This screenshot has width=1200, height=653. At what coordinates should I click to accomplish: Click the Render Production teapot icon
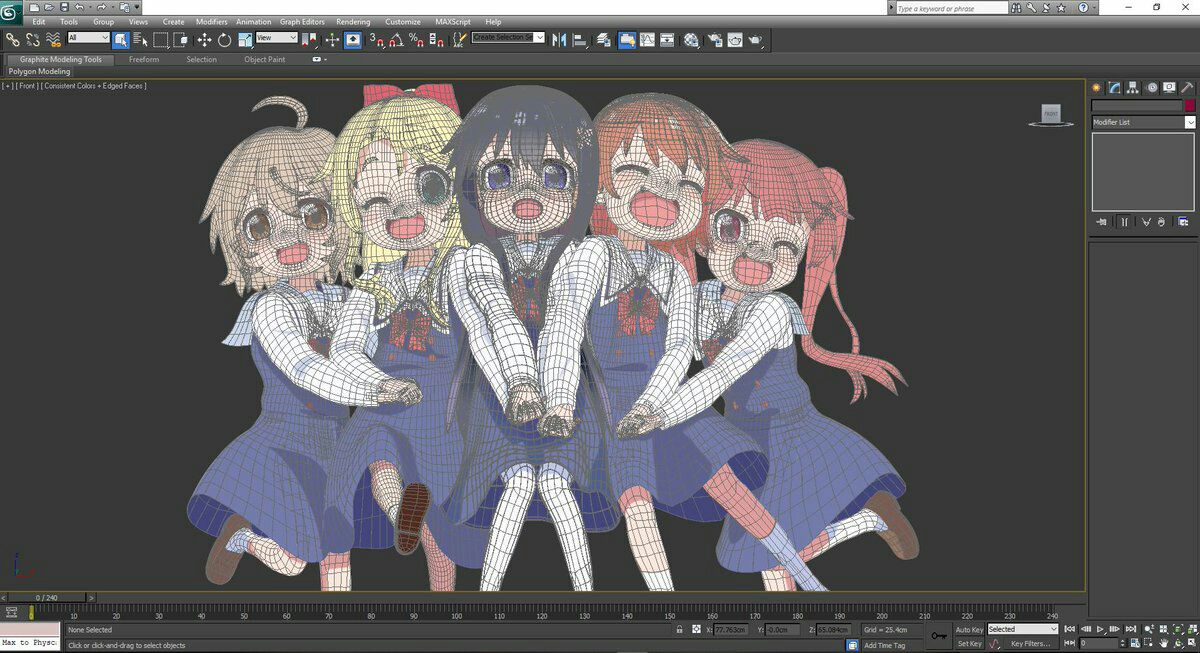click(x=756, y=40)
